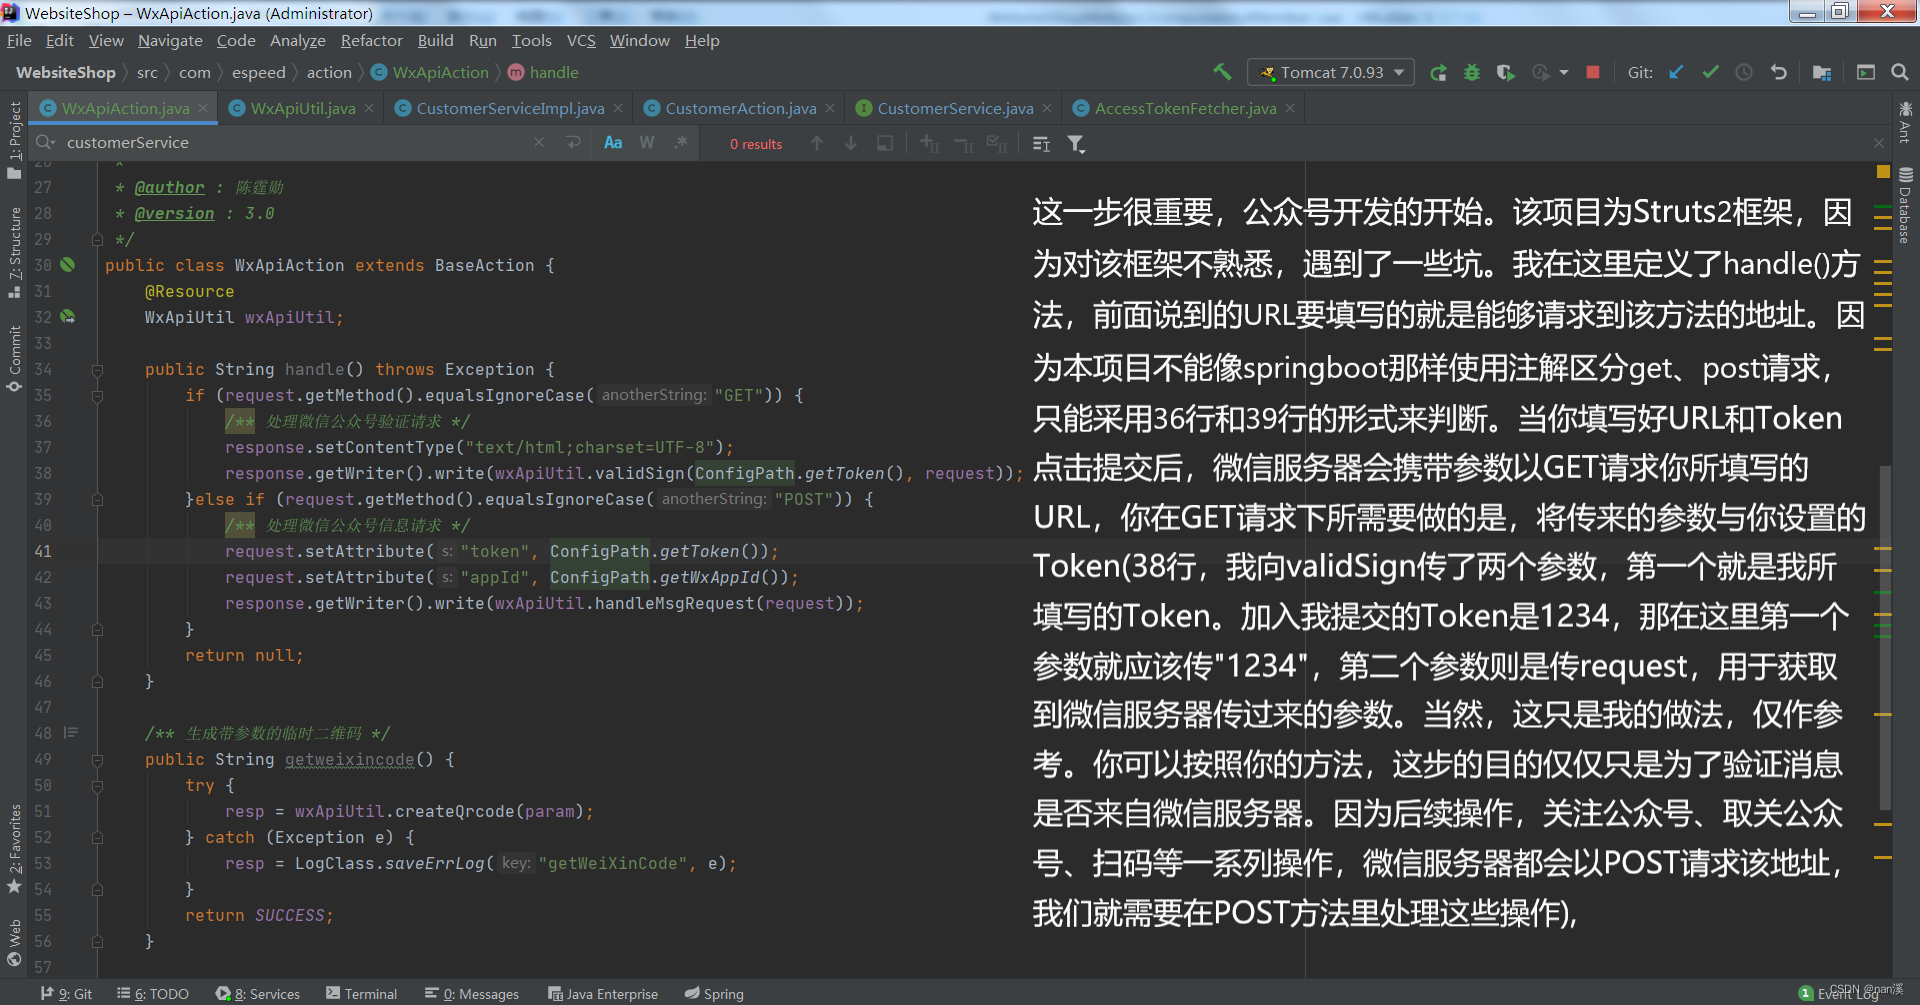Click the Run with Coverage icon
The image size is (1920, 1005).
[1505, 72]
